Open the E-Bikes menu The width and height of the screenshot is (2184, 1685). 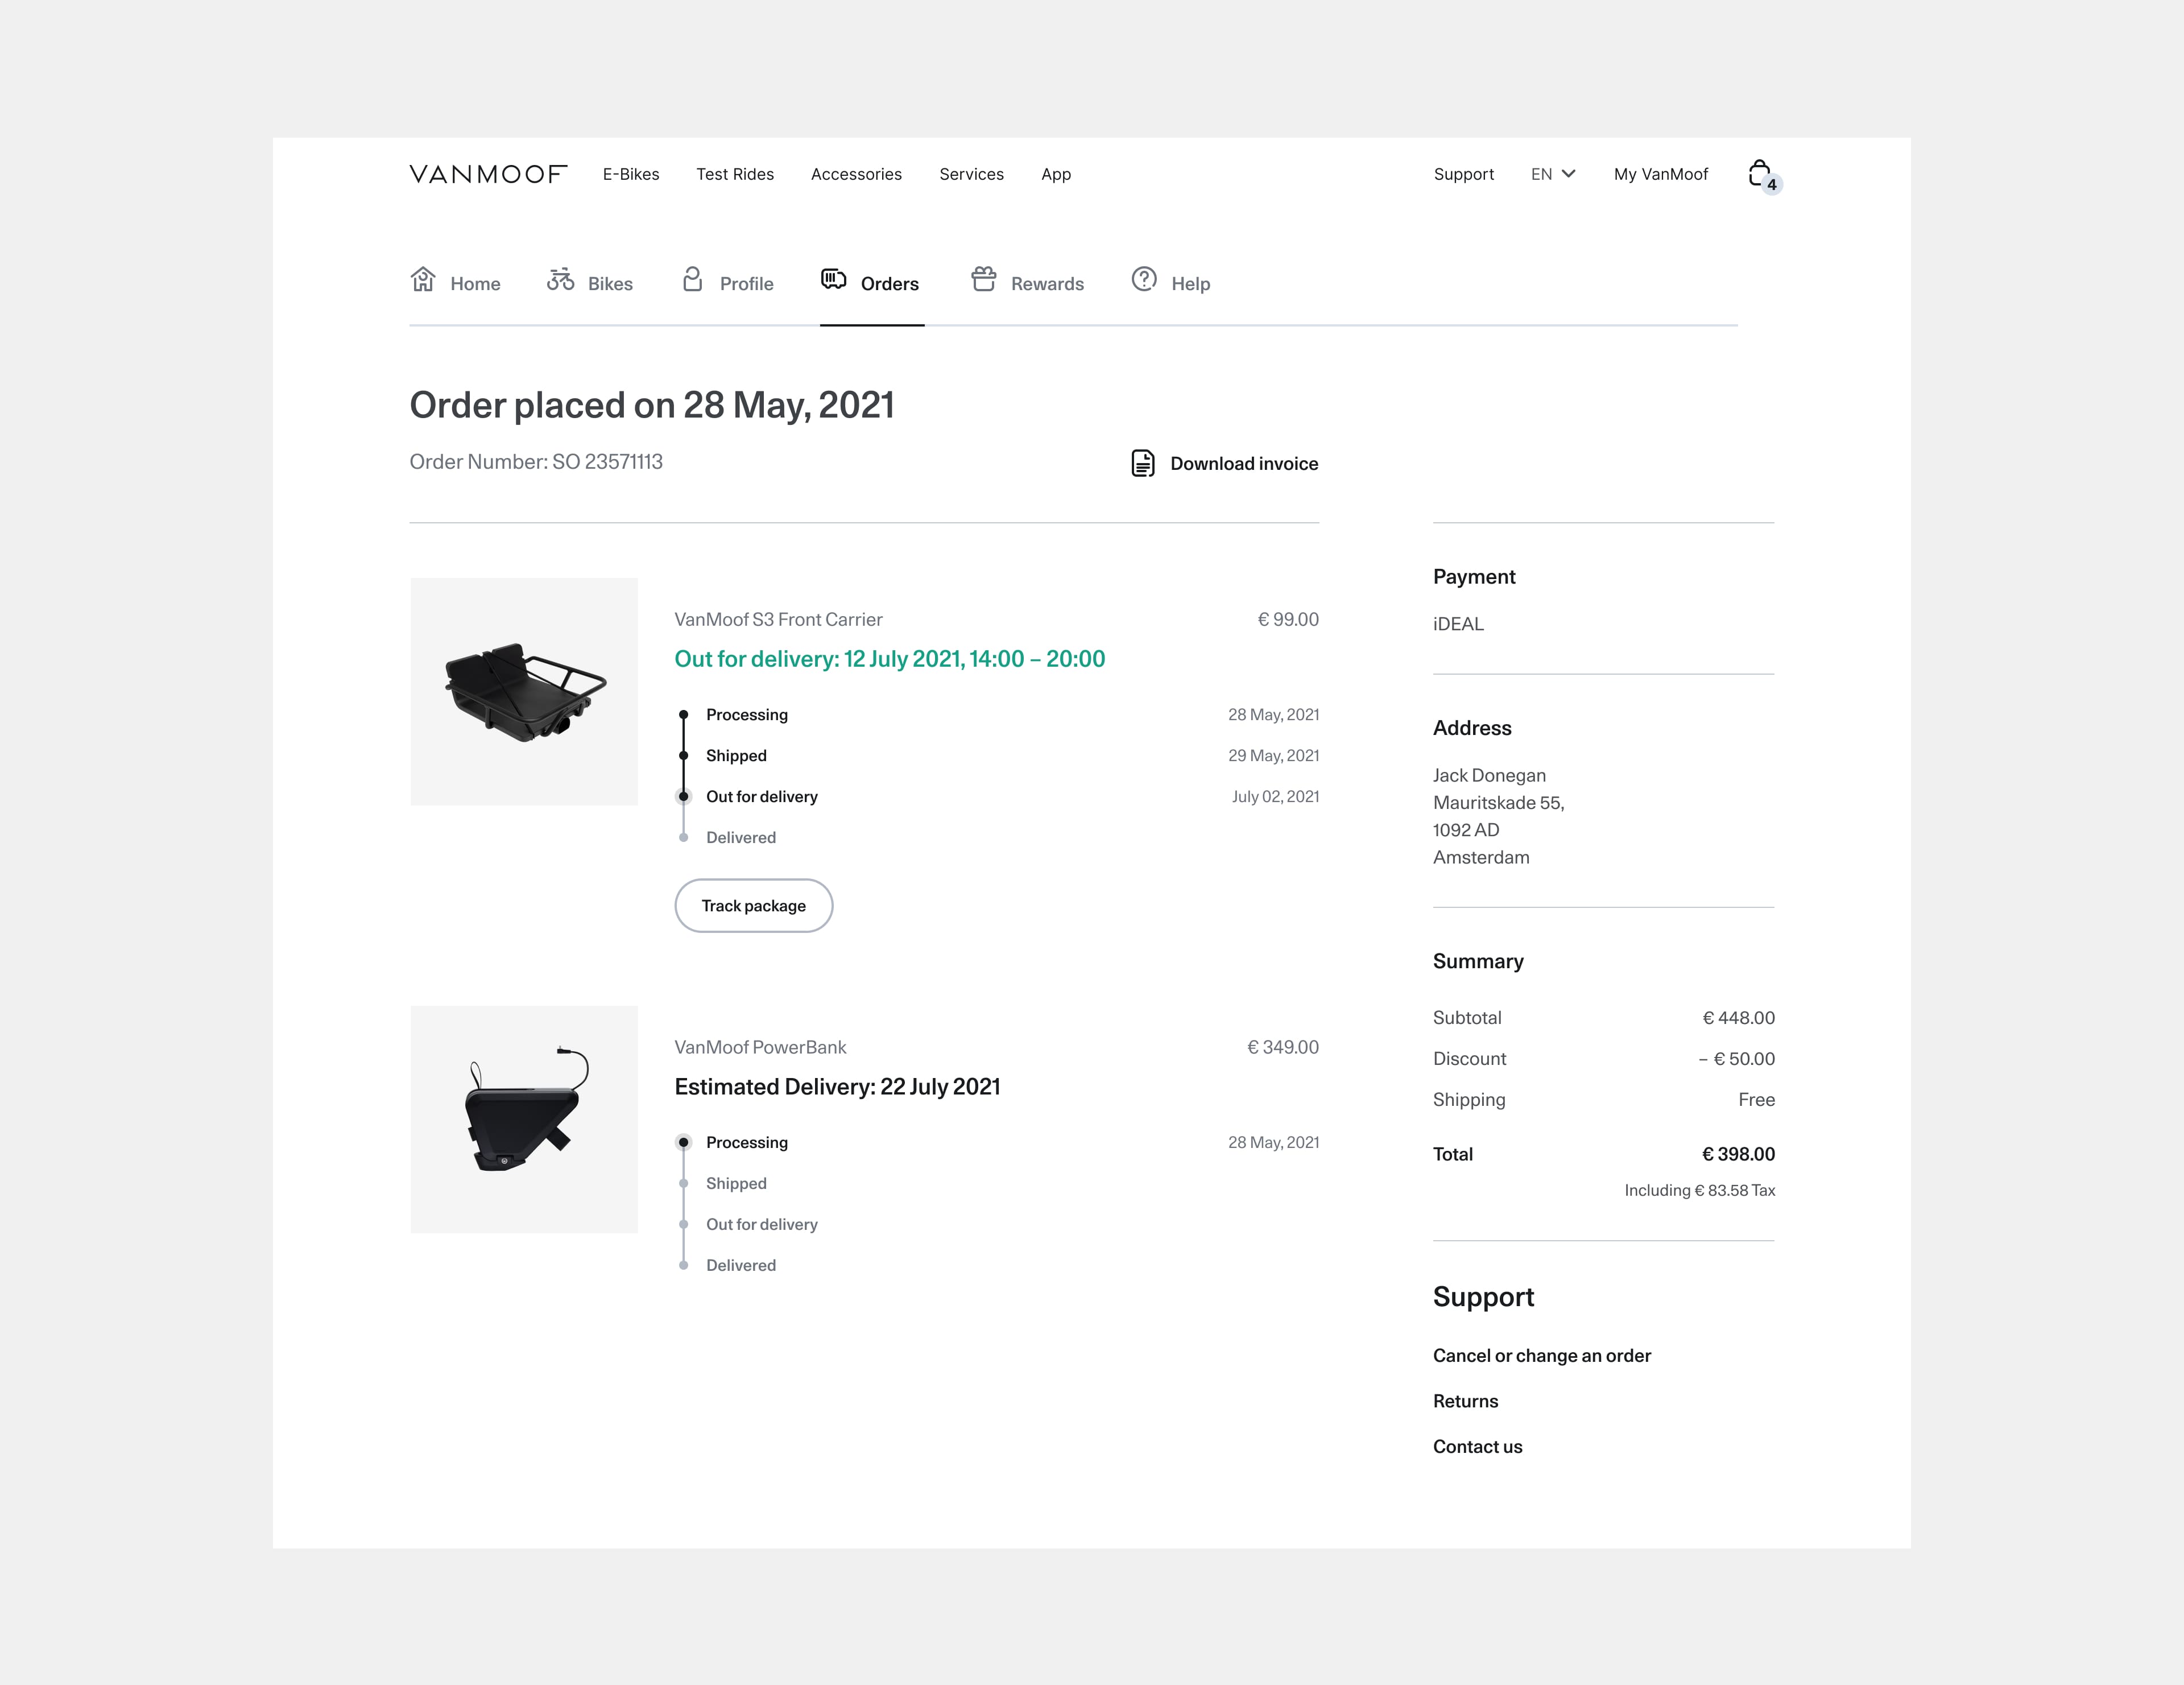coord(631,174)
